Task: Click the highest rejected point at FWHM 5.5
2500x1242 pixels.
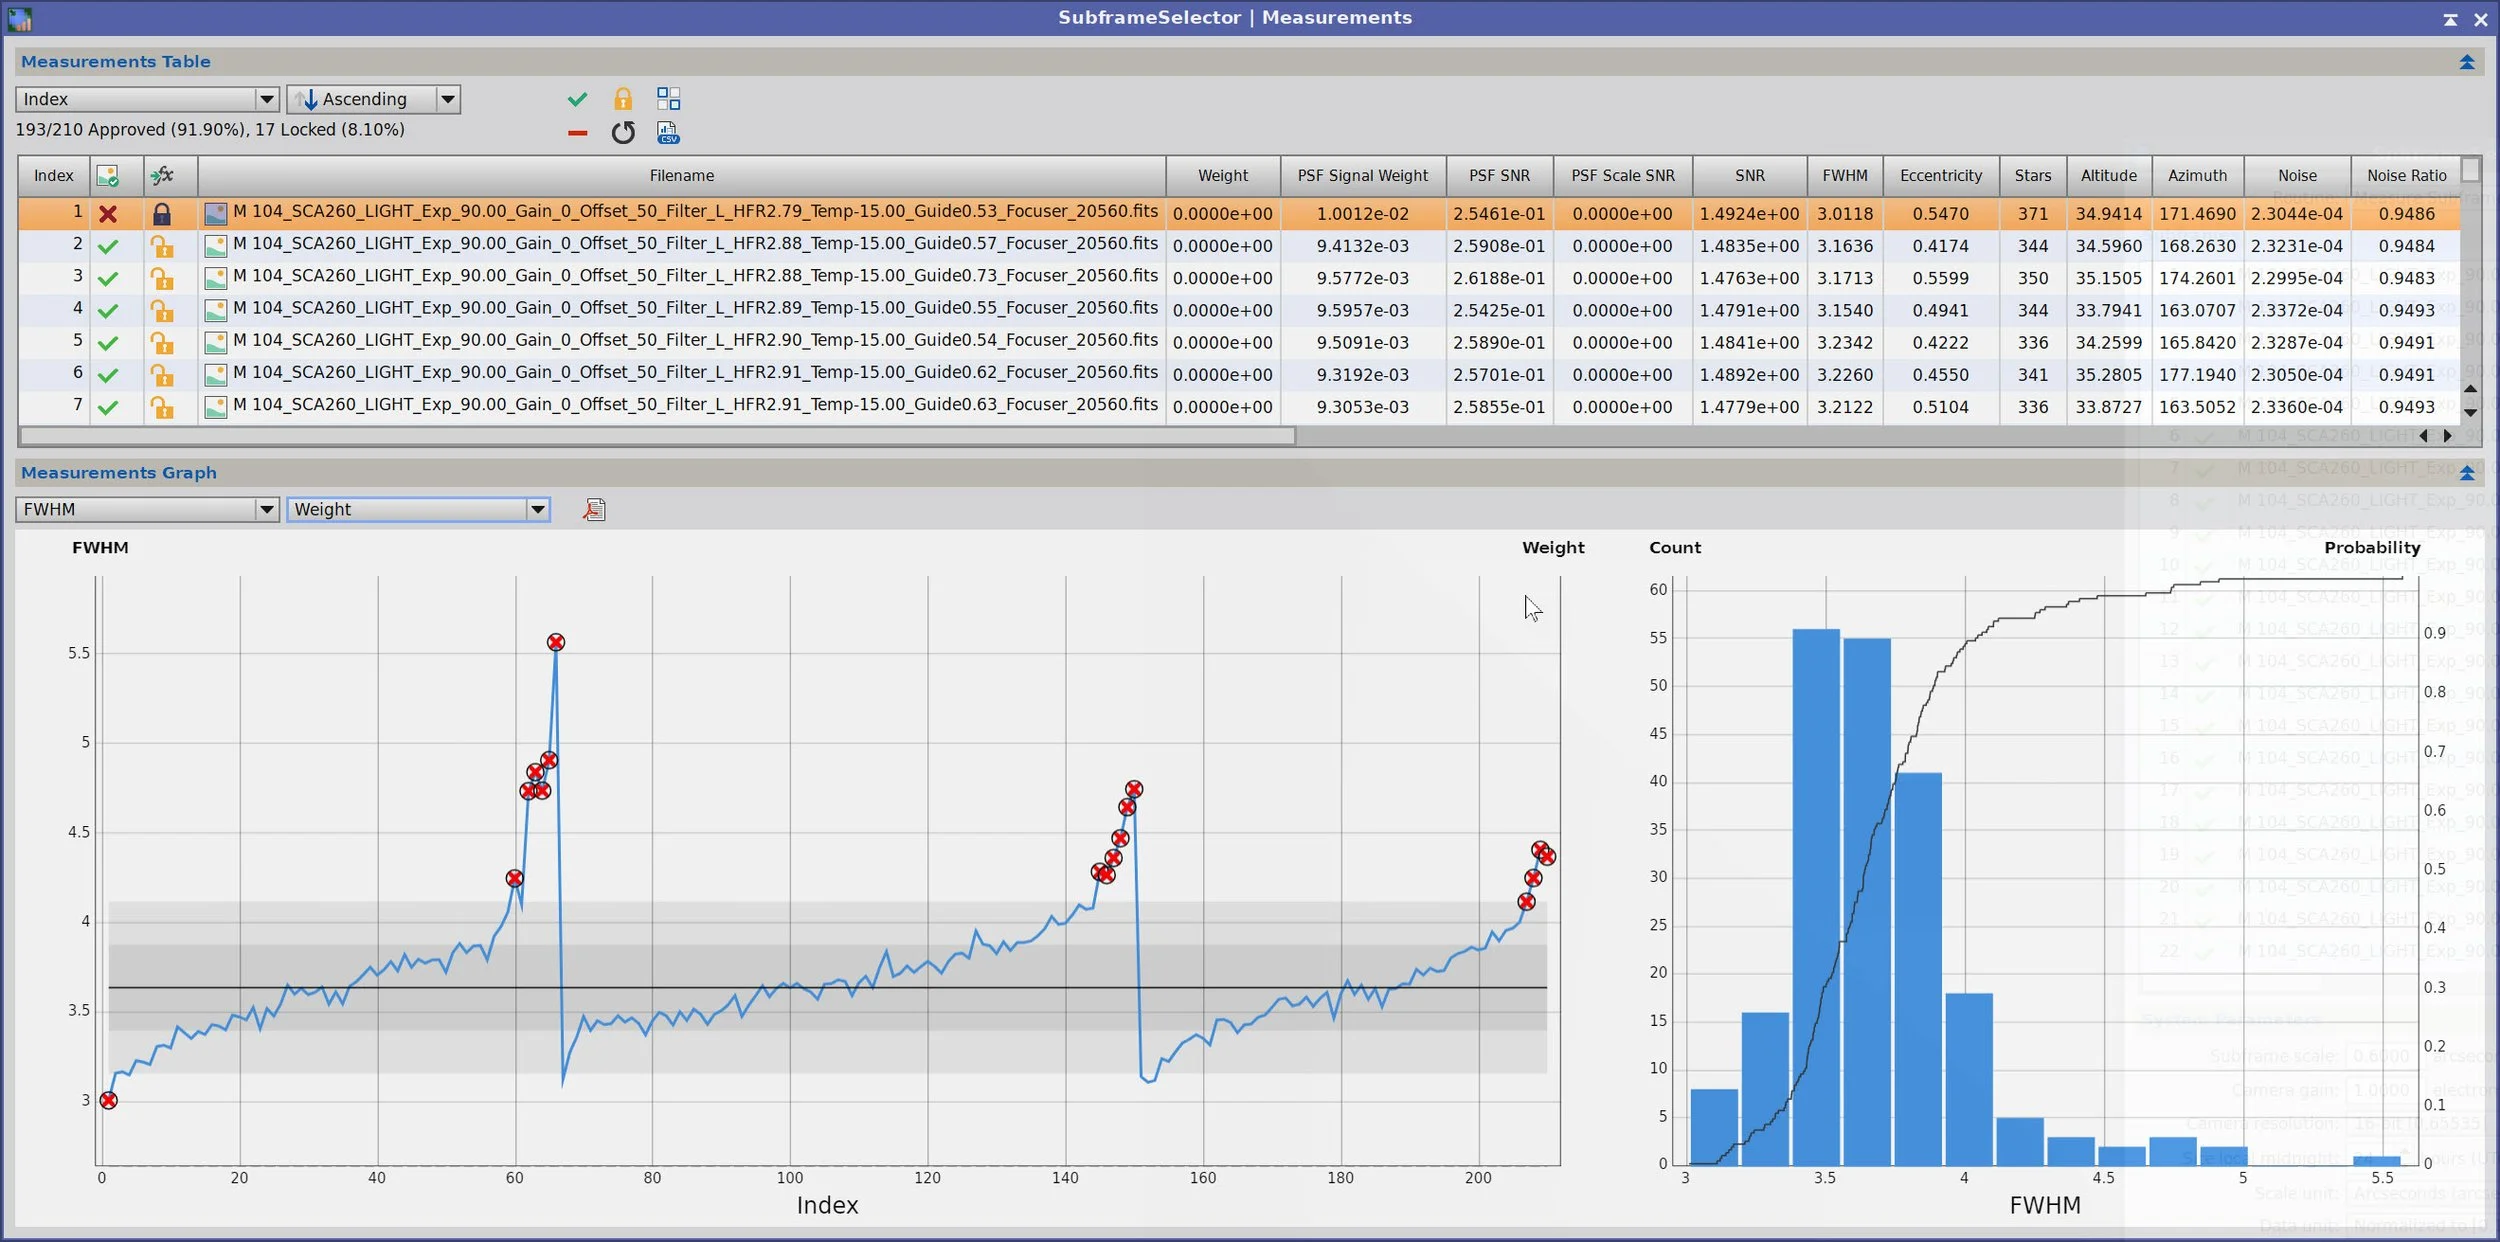Action: click(x=556, y=643)
